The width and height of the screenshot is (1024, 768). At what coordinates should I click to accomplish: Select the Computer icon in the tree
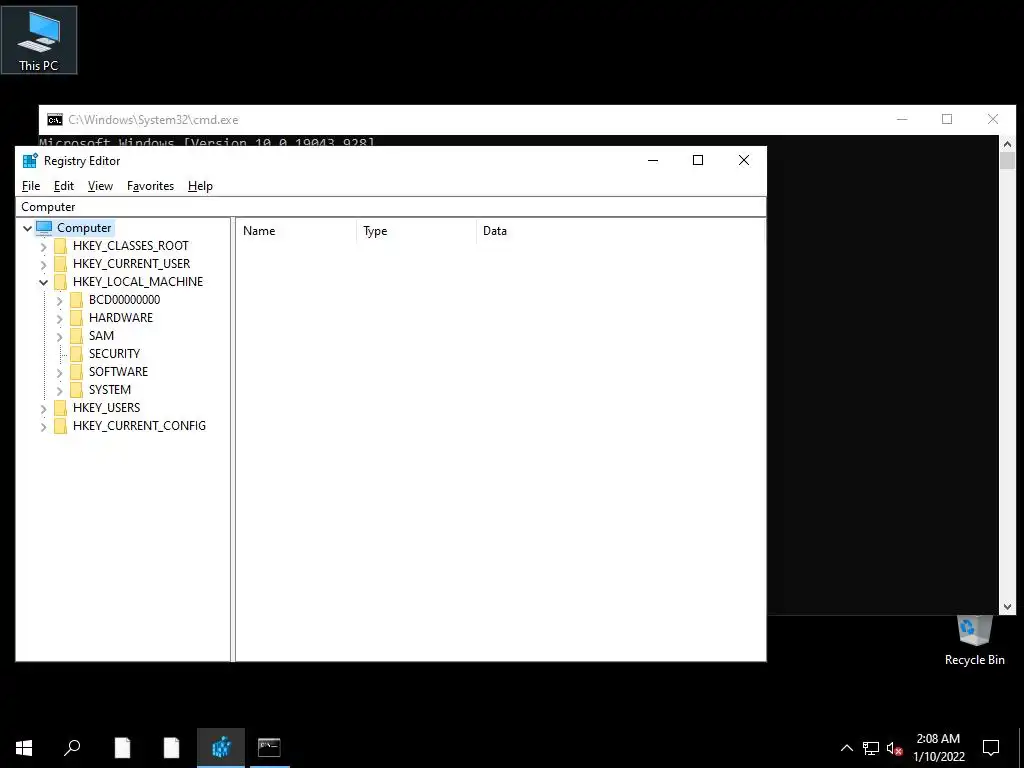[44, 228]
